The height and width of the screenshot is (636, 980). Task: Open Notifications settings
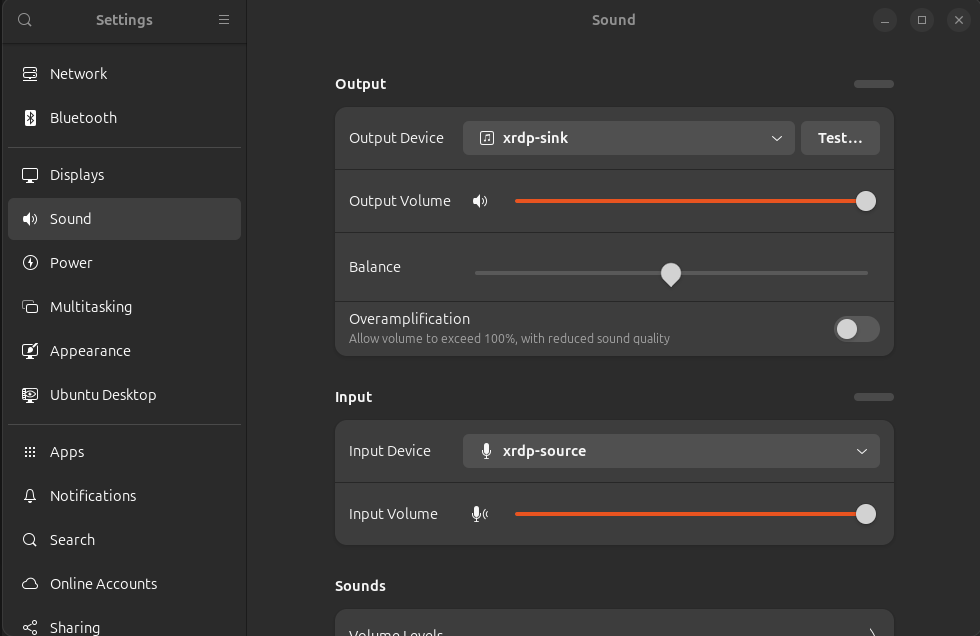click(x=124, y=495)
